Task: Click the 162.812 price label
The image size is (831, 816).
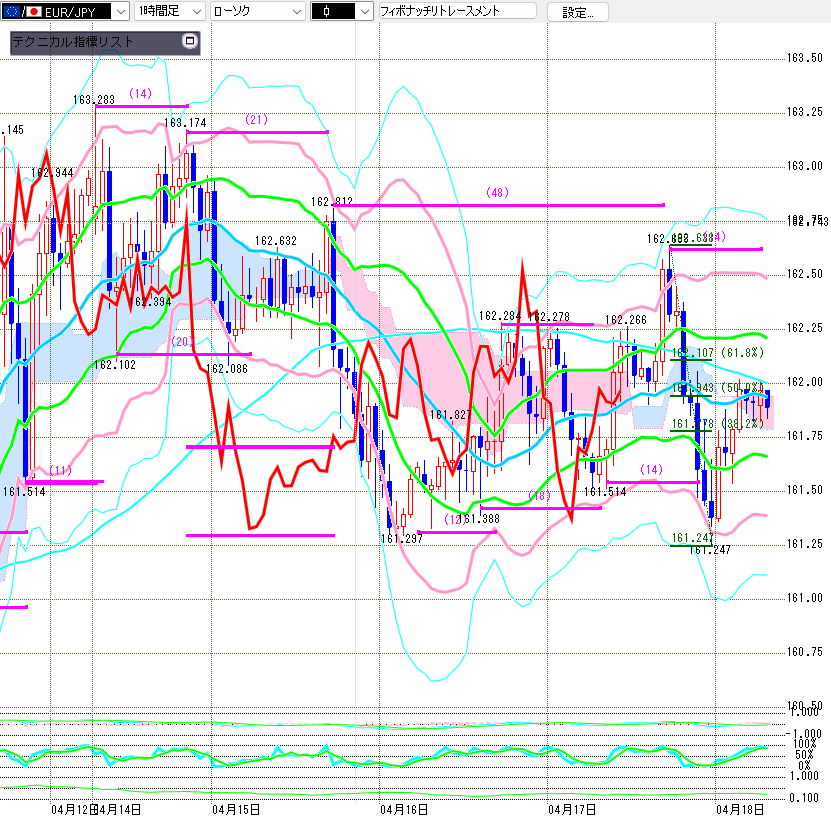Action: (332, 202)
